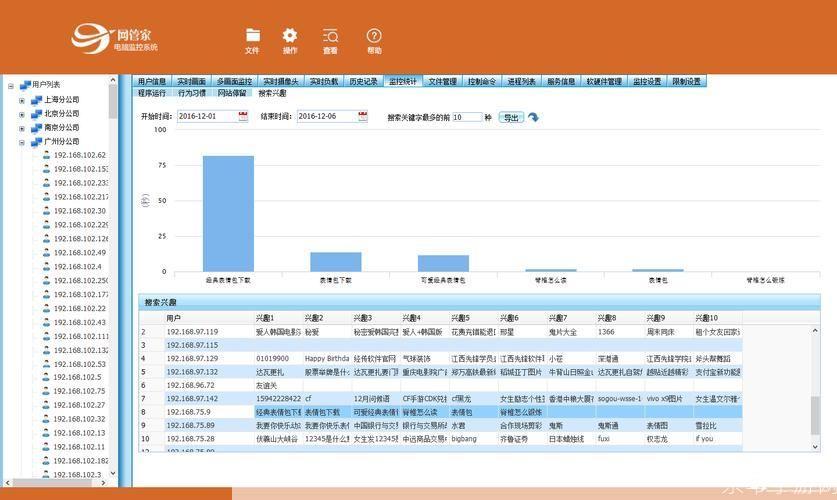
Task: Click user icon for 192.168.102.4
Action: (x=46, y=266)
